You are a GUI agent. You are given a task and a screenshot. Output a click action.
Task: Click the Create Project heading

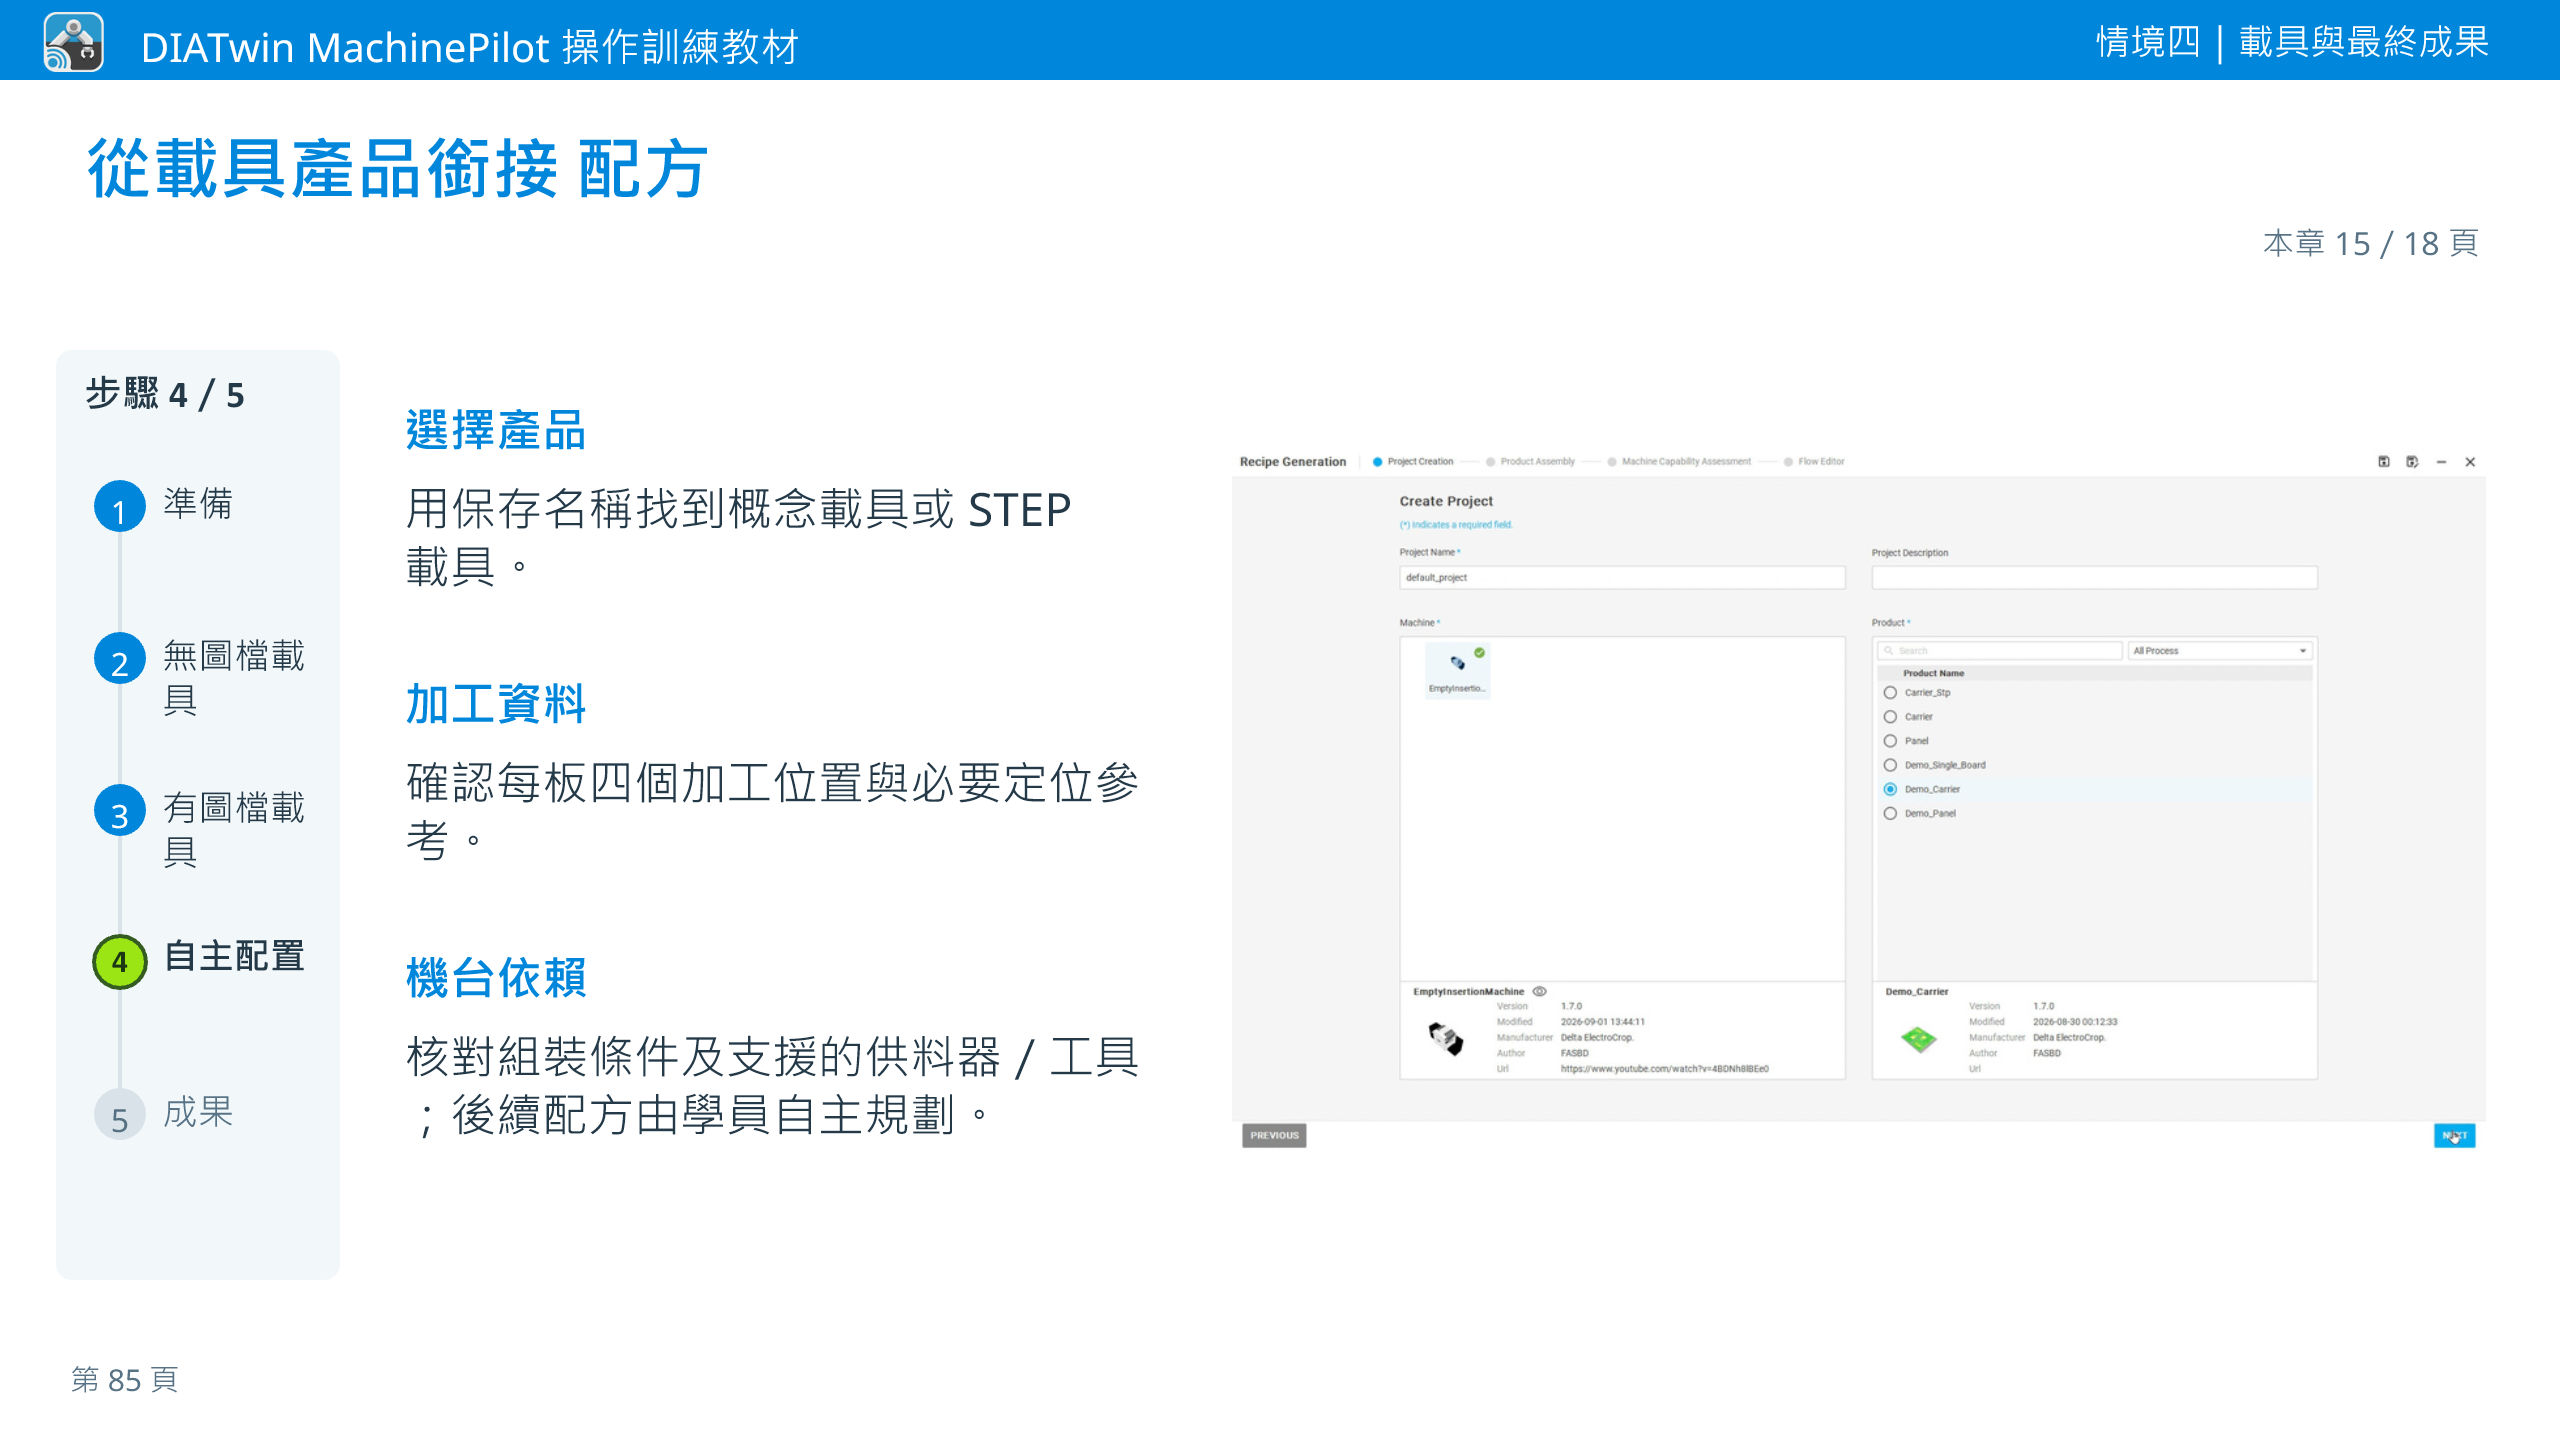(x=1446, y=501)
